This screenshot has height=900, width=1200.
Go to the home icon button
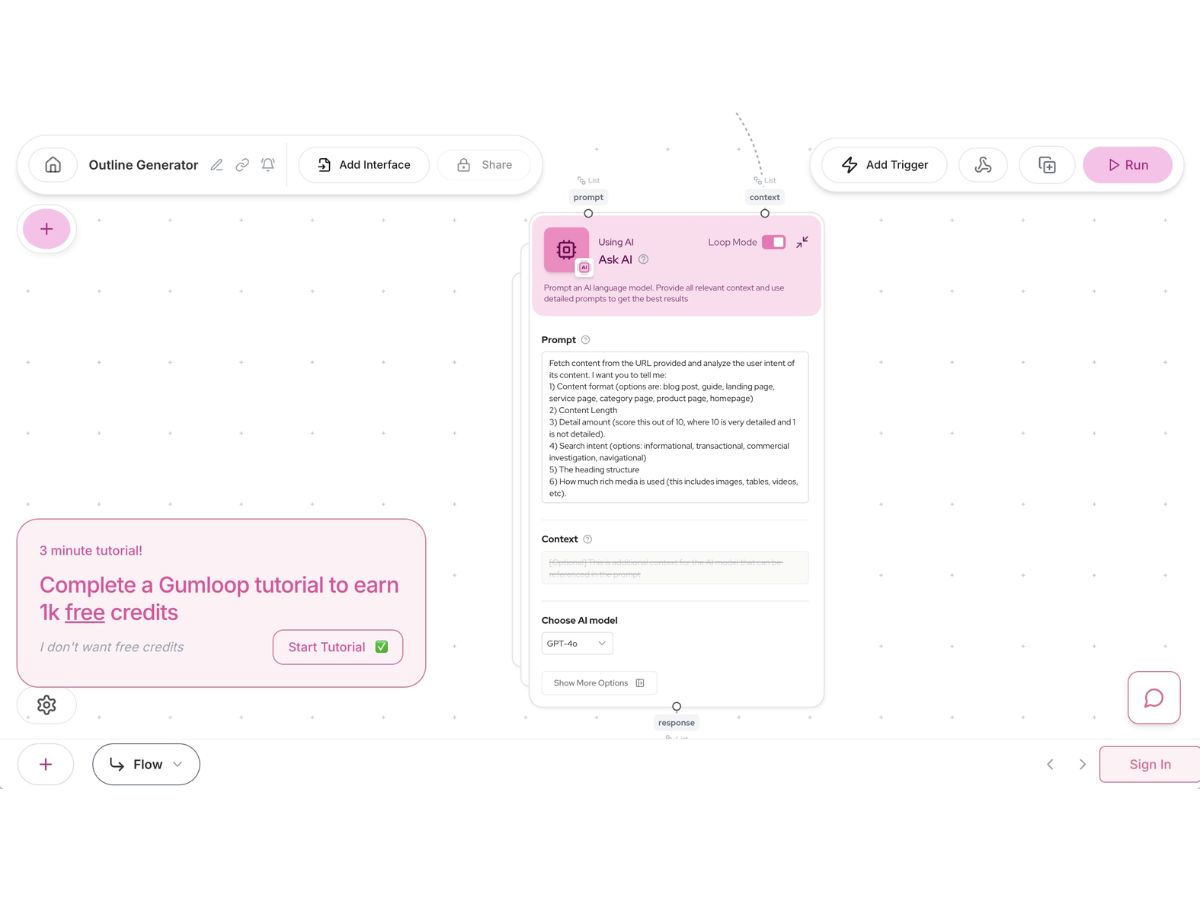point(53,165)
